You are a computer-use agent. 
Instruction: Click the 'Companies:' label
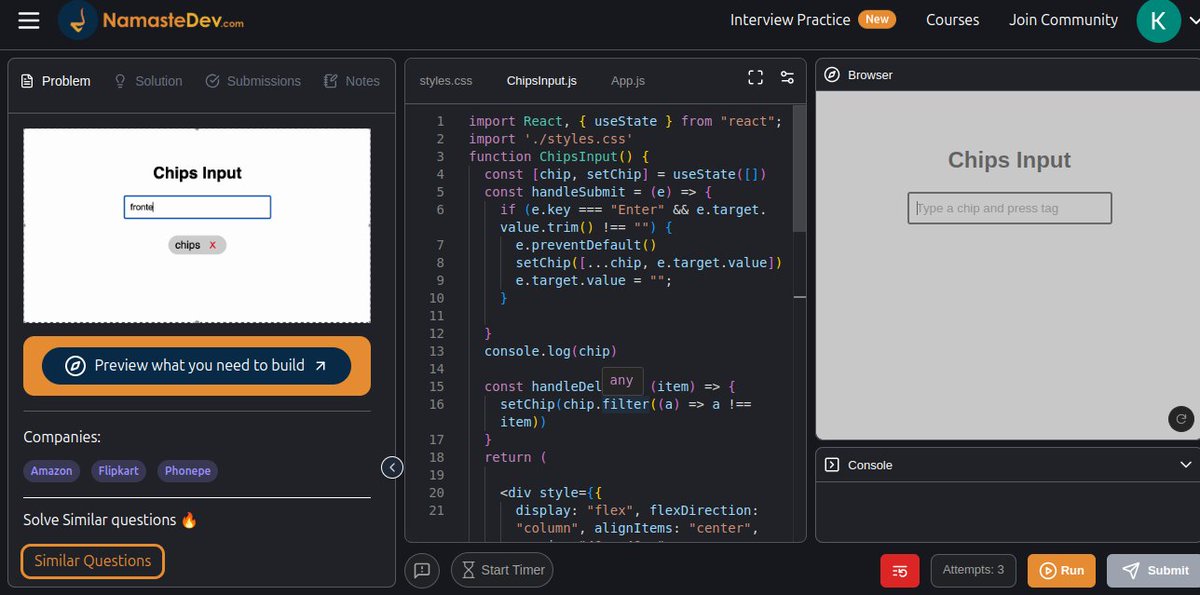coord(62,437)
